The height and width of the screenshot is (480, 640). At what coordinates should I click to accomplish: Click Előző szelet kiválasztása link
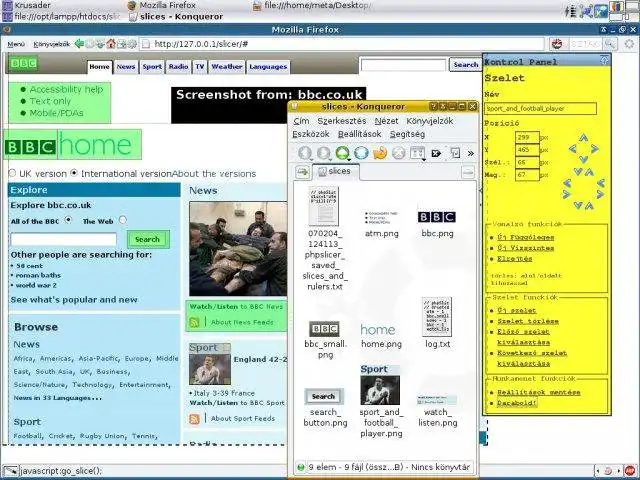click(523, 337)
